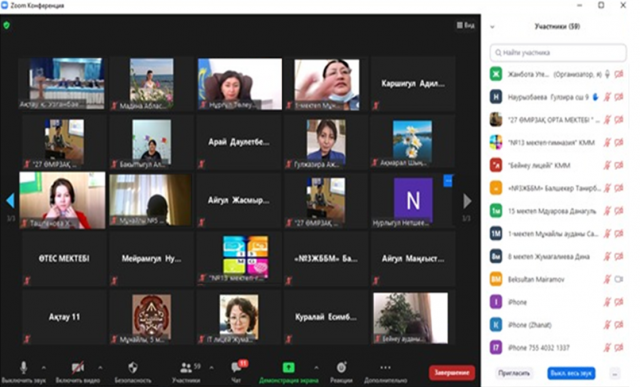The width and height of the screenshot is (640, 387).
Task: Open the Participants icon showing 59
Action: pos(186,367)
